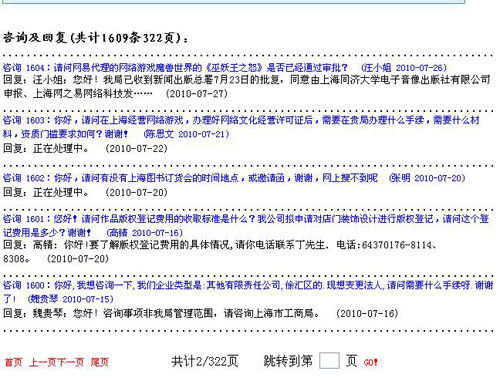Click the GO! jump button

pos(371,362)
